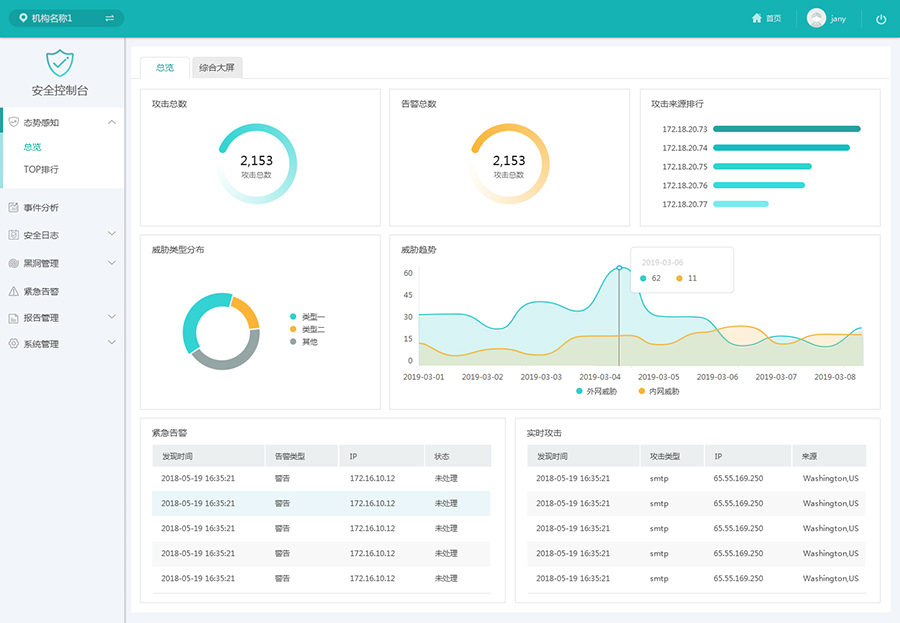Viewport: 900px width, 623px height.
Task: Toggle the 内网威胁 legend series
Action: tap(659, 391)
